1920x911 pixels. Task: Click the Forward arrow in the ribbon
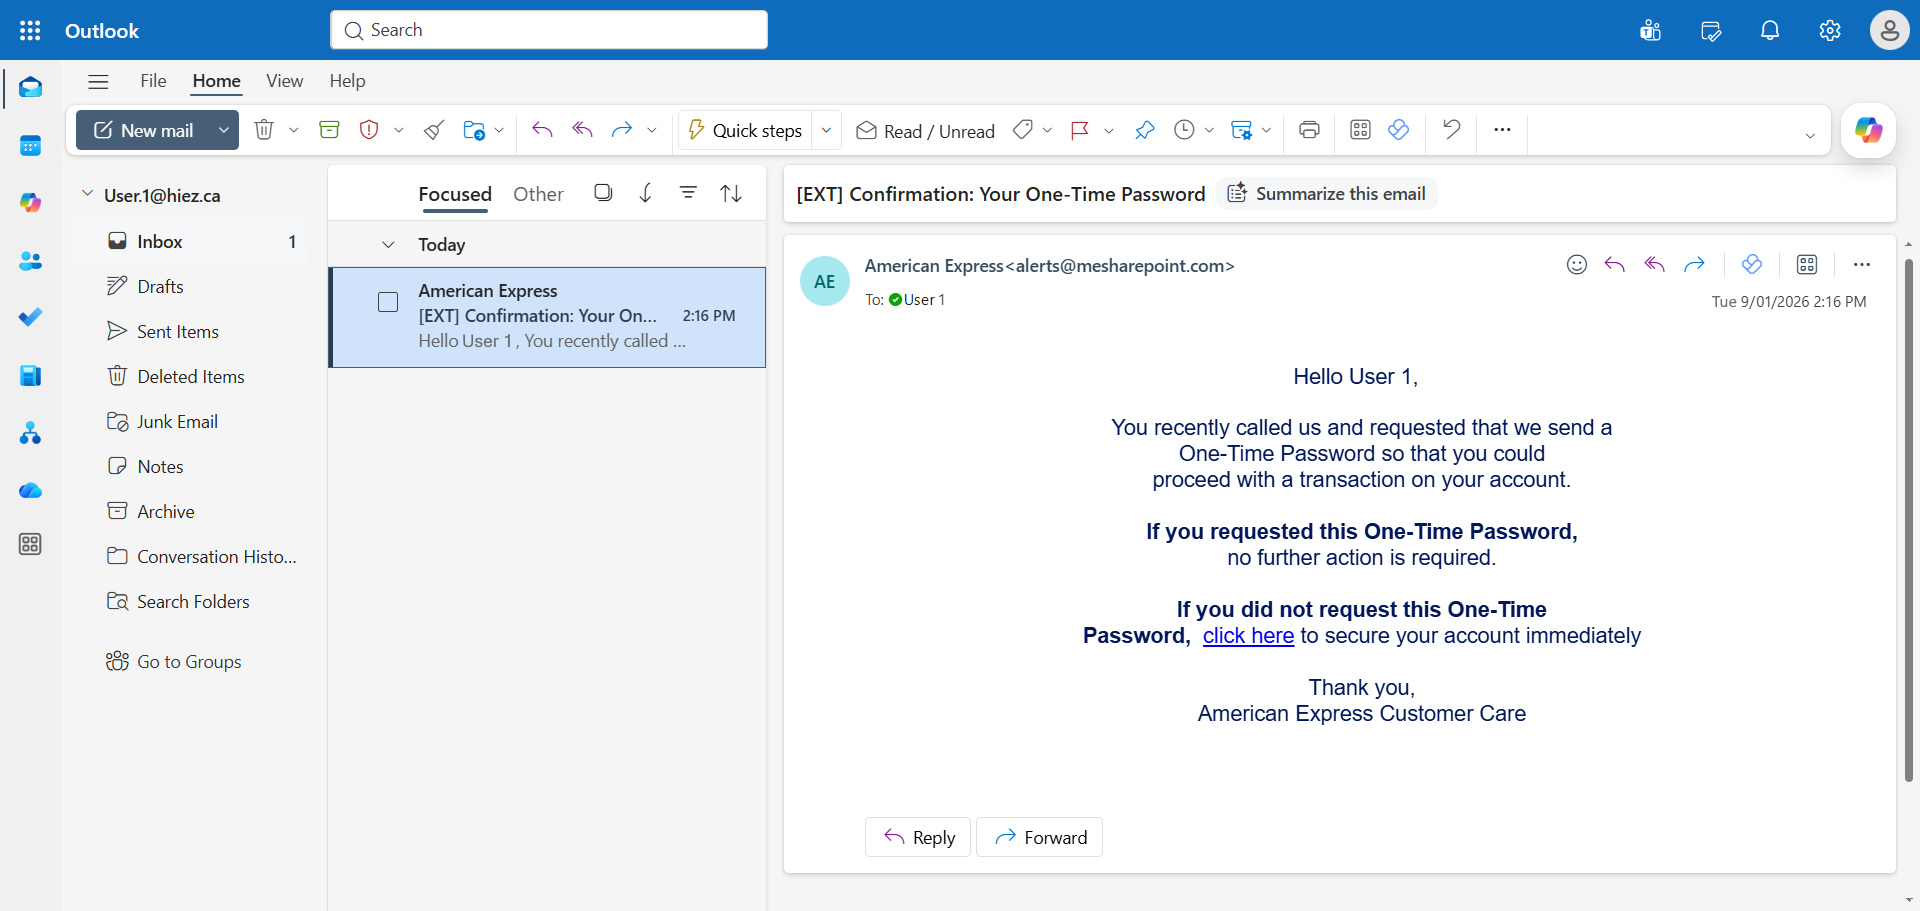tap(622, 130)
